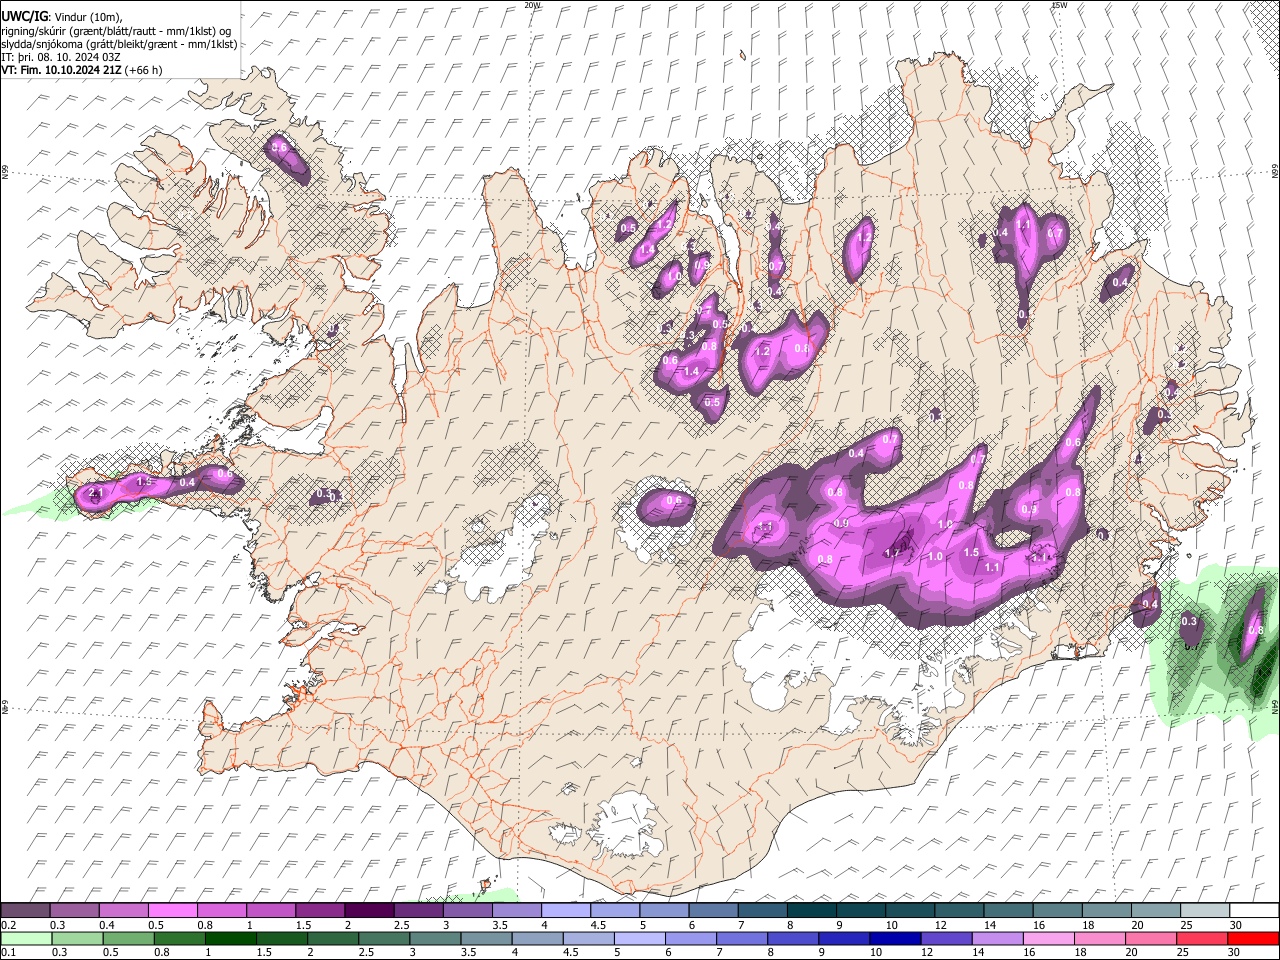Click the 'Vindur (10m)' header text
The image size is (1280, 960).
point(87,17)
